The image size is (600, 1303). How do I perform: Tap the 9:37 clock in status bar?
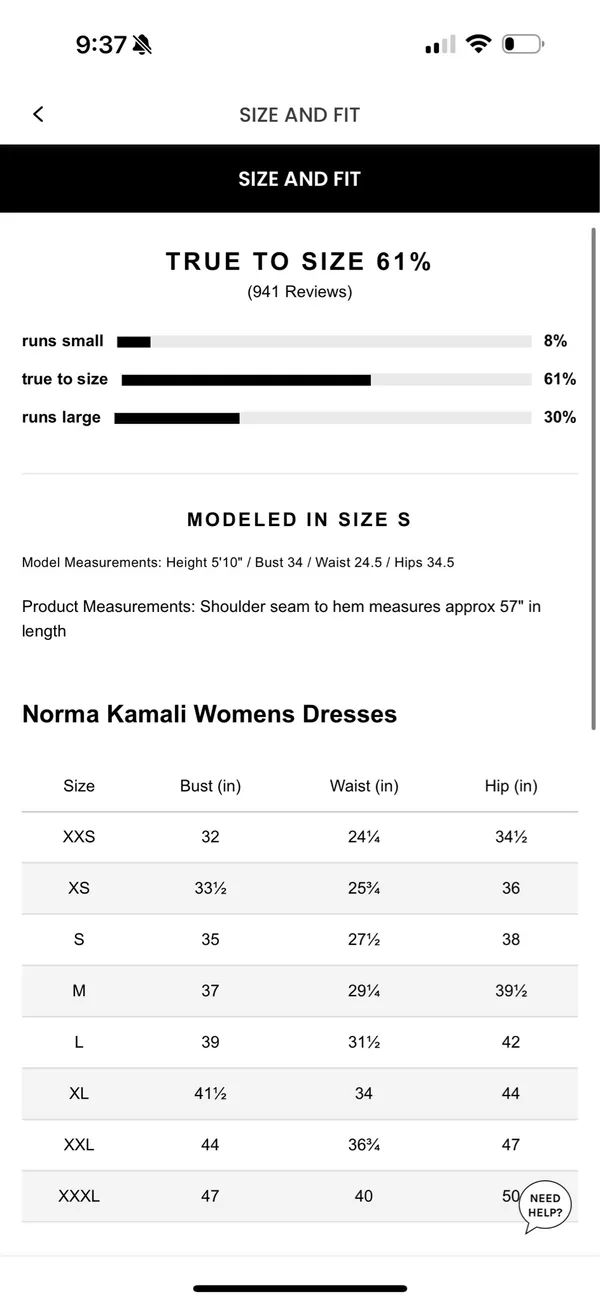101,44
